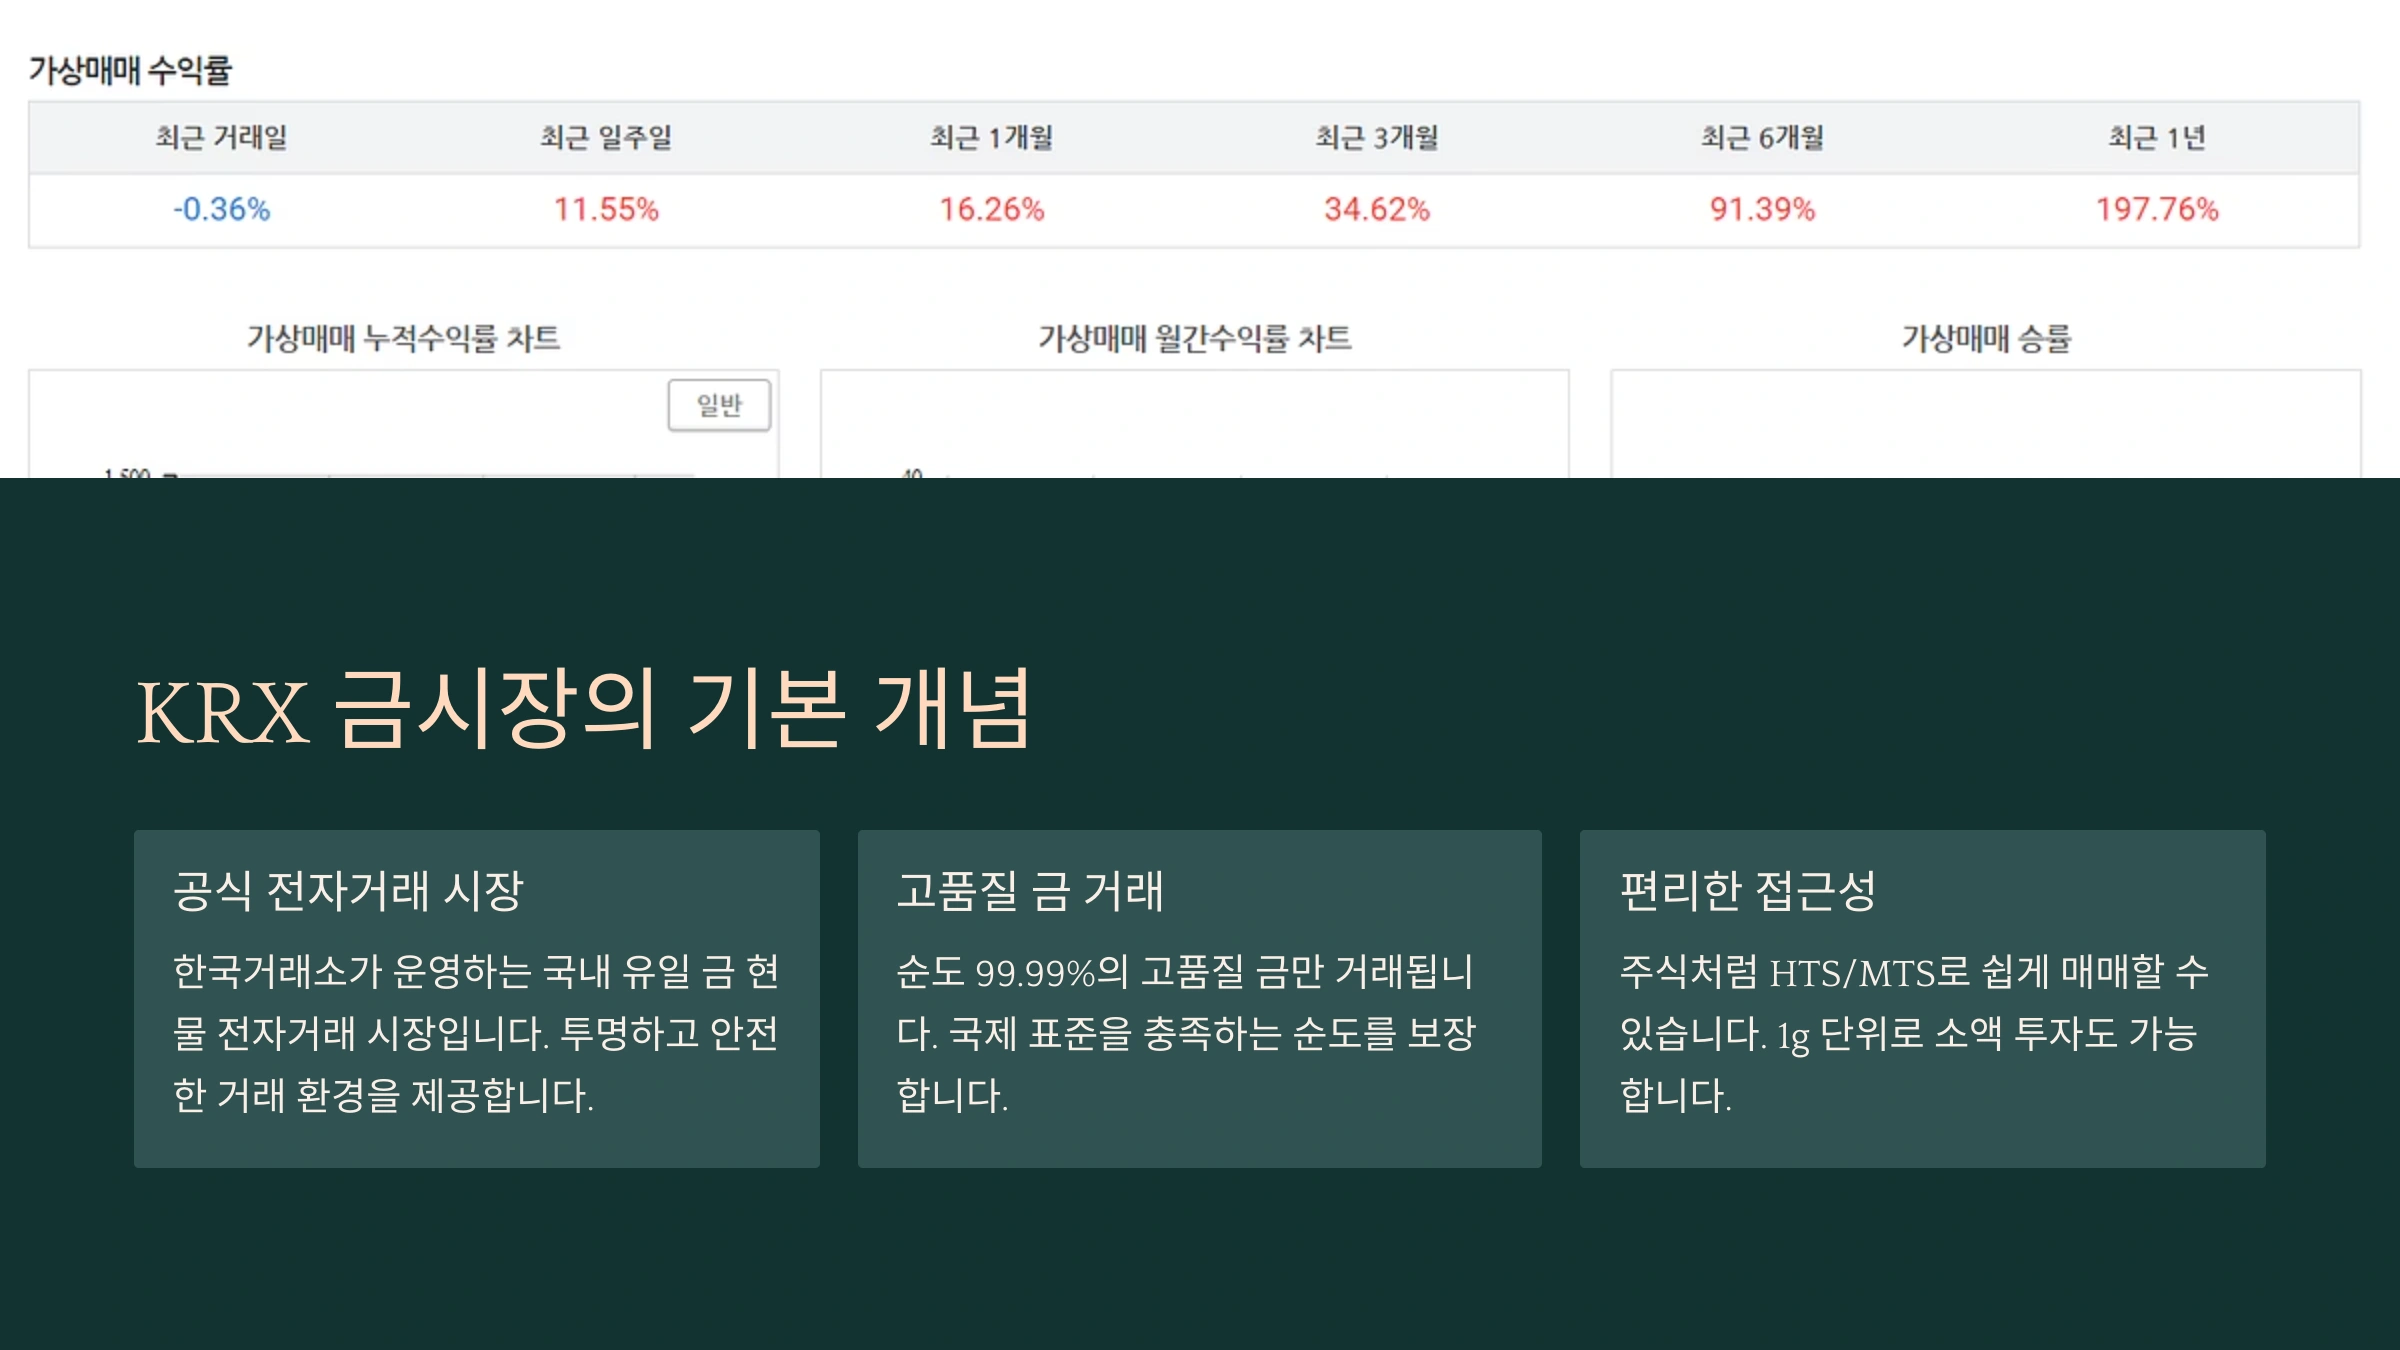Click the 최근 3개월 column header

tap(1376, 137)
